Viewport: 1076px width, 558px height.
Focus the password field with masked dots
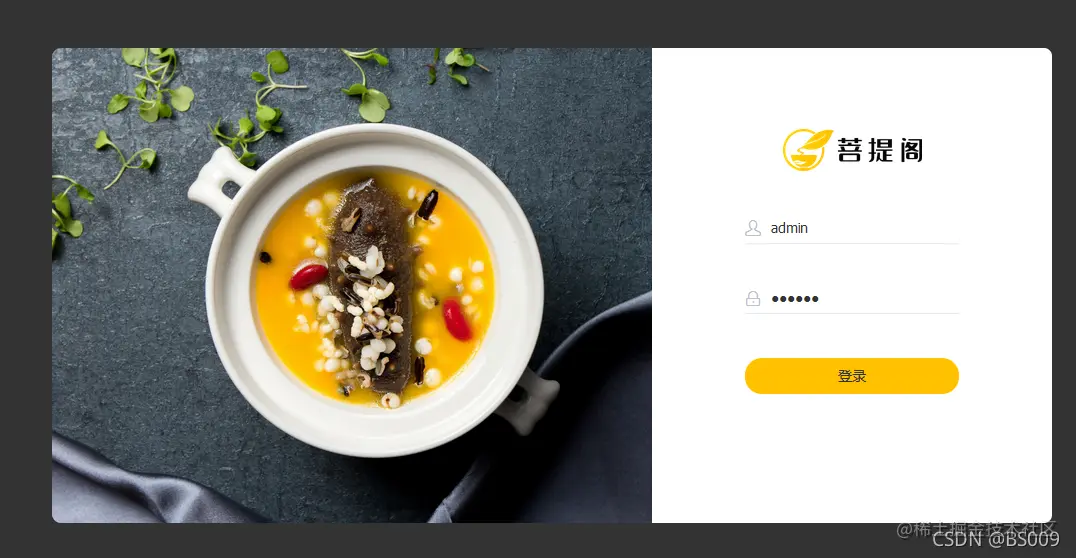point(852,299)
